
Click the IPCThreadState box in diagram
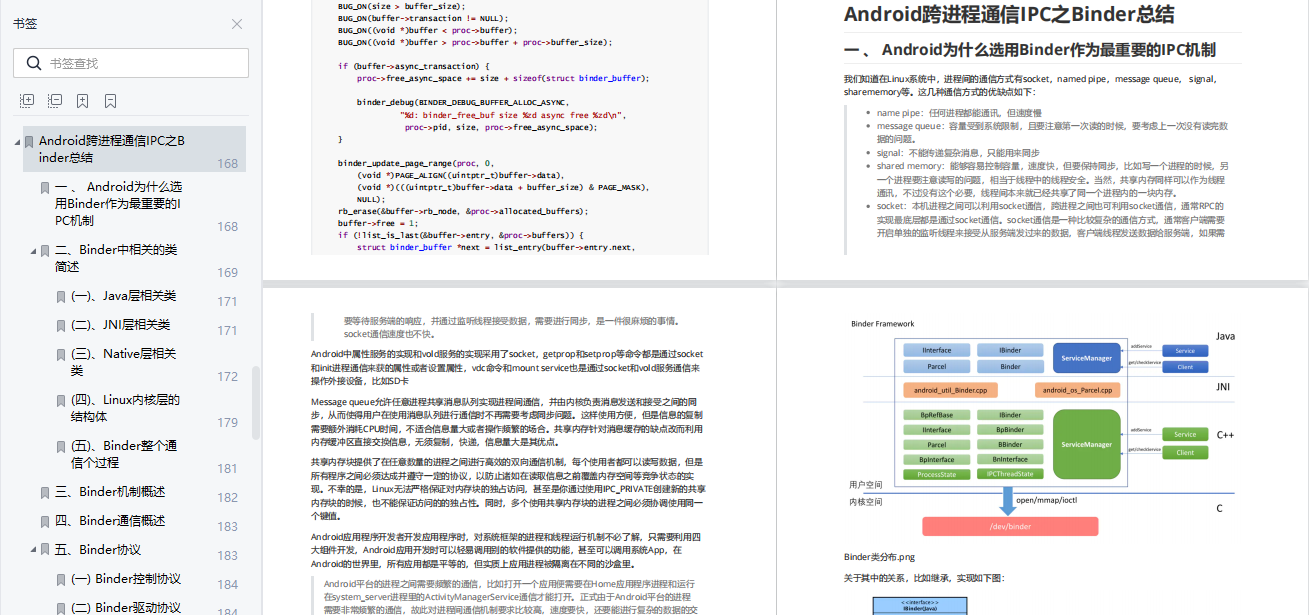tap(1009, 474)
